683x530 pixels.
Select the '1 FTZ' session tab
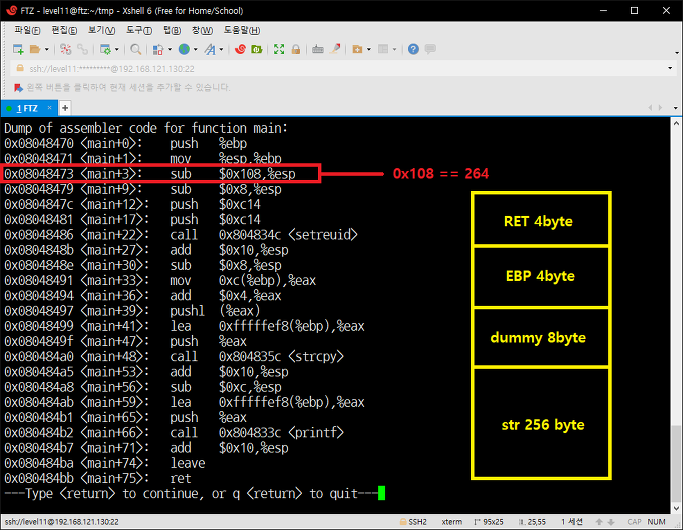[27, 108]
